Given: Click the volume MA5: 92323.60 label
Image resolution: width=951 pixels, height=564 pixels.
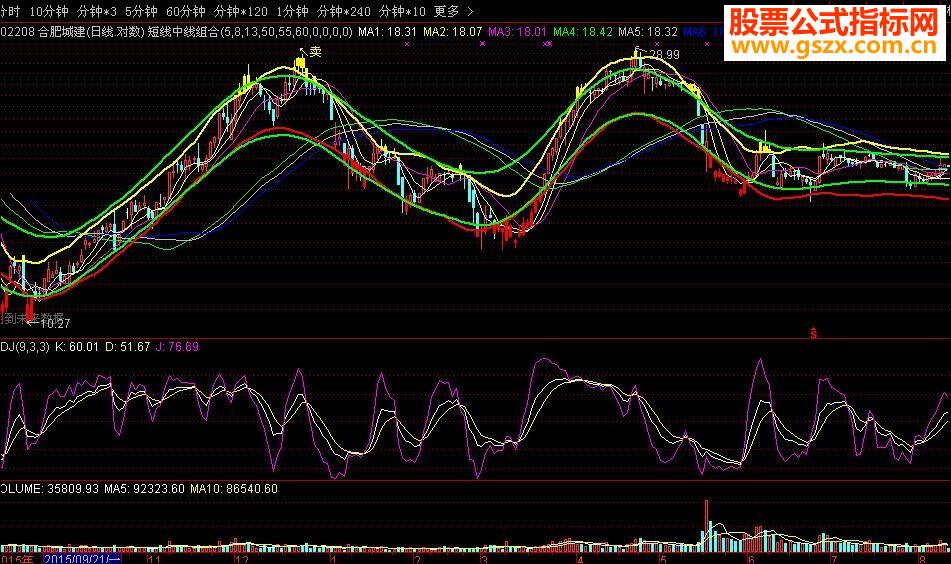Looking at the screenshot, I should [144, 489].
